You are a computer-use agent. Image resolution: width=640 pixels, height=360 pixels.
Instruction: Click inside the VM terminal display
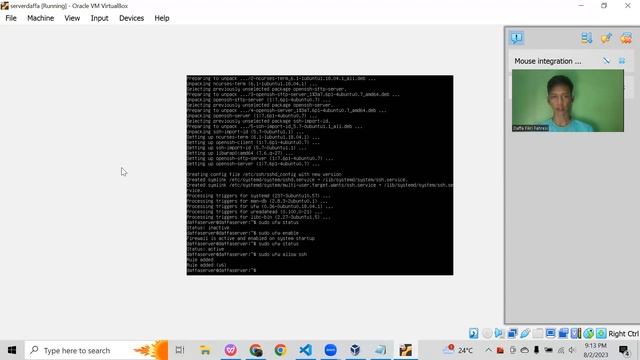[320, 175]
